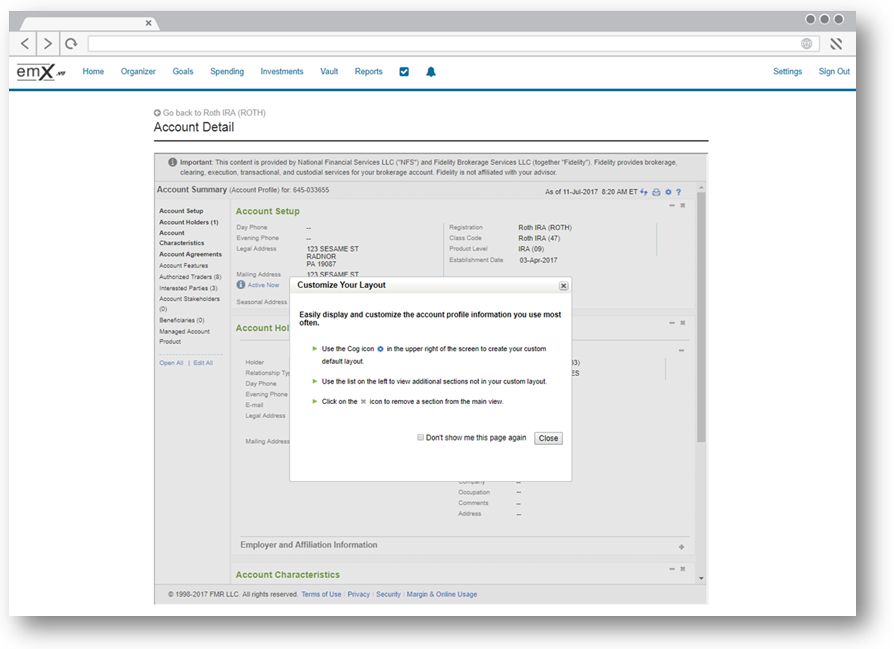Open the Reports menu
This screenshot has width=894, height=649.
coord(368,71)
